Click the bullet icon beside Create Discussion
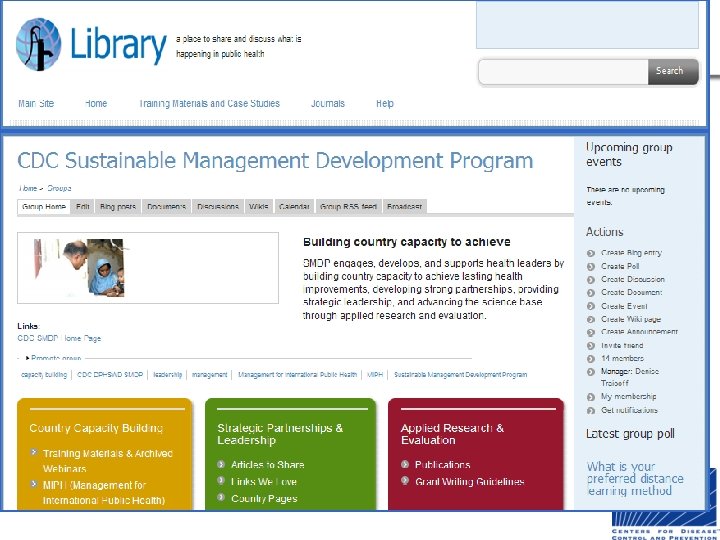720x540 pixels. [591, 280]
